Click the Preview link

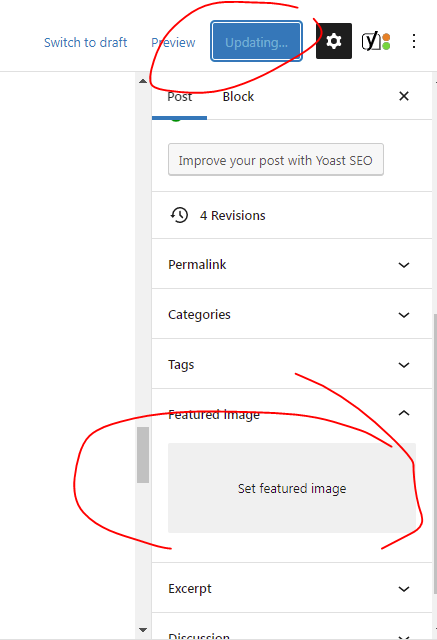173,42
